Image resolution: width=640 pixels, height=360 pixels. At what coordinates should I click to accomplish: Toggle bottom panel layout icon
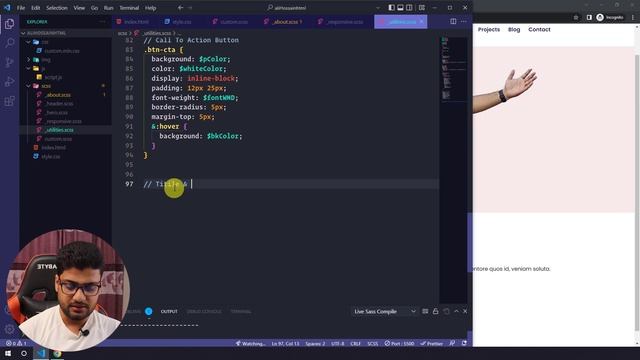coord(400,7)
